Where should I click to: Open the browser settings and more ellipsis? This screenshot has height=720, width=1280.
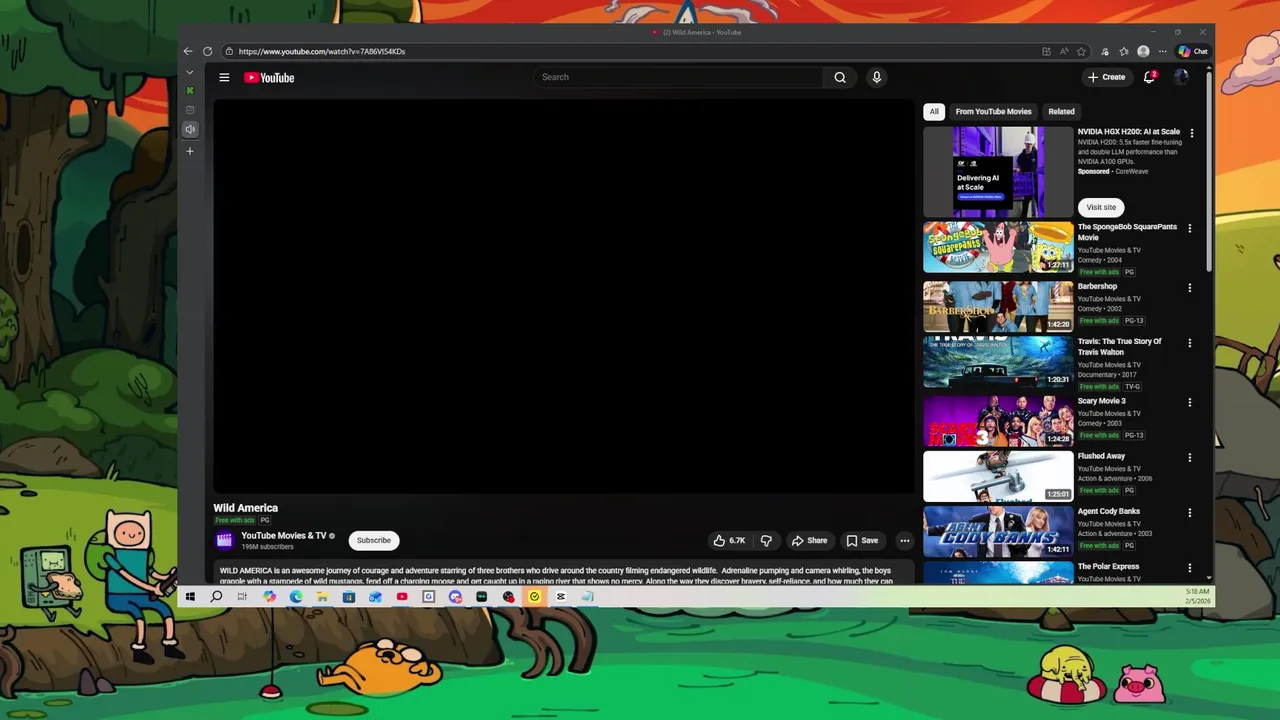[x=1162, y=51]
